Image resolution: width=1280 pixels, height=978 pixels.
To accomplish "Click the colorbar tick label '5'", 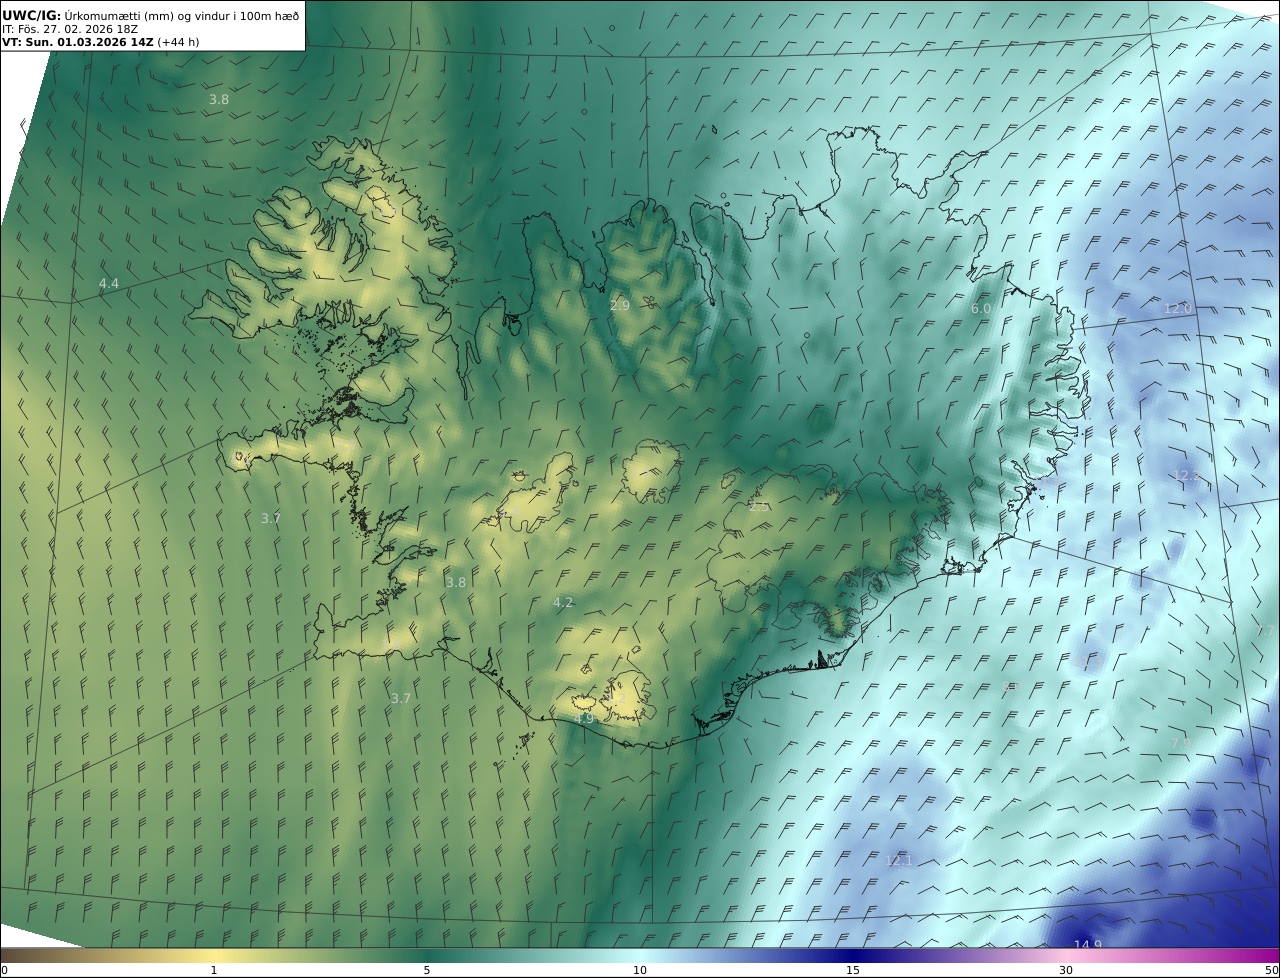I will pos(427,970).
